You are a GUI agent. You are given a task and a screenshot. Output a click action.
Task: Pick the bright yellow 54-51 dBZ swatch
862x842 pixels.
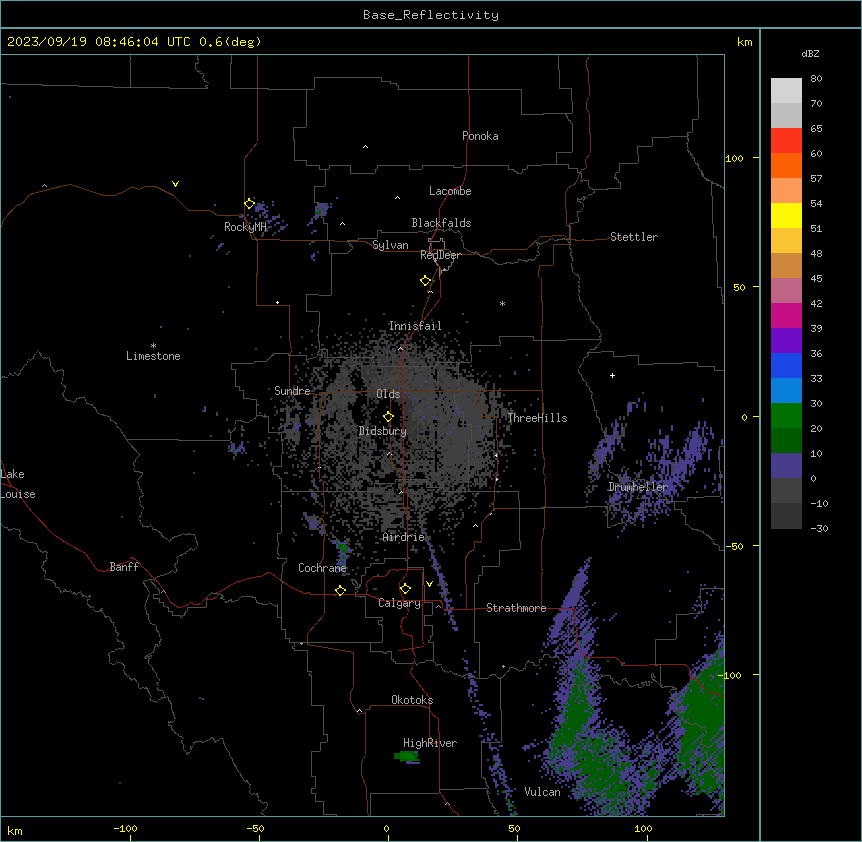pyautogui.click(x=786, y=215)
